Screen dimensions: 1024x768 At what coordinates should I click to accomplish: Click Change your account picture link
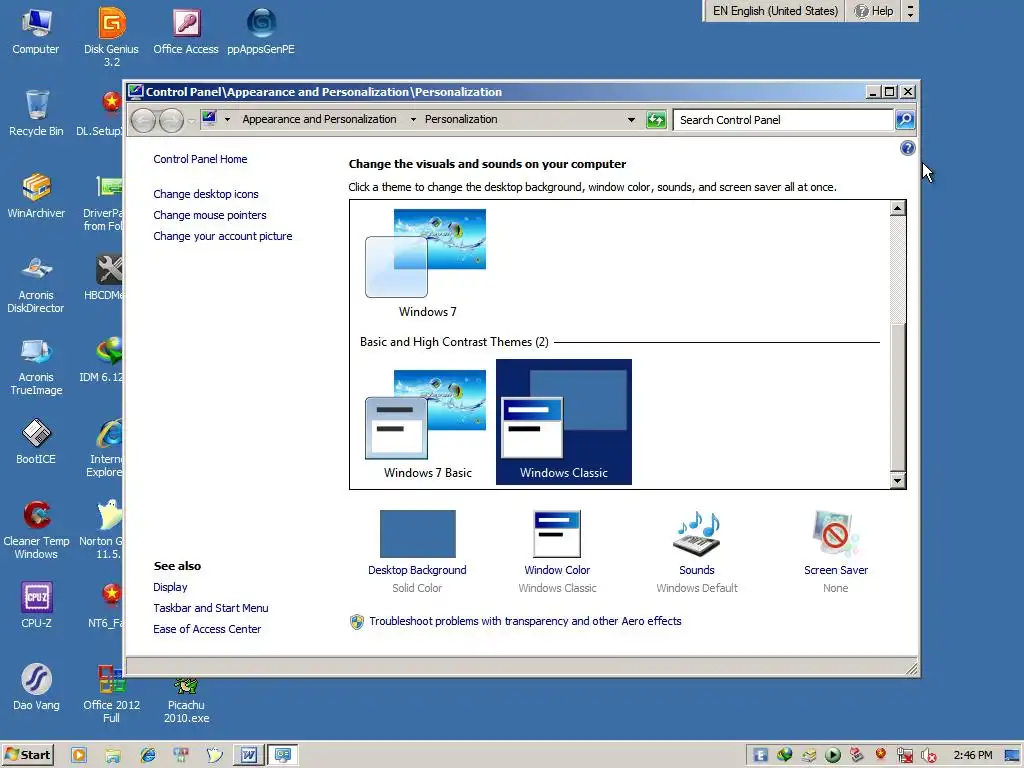[x=223, y=236]
